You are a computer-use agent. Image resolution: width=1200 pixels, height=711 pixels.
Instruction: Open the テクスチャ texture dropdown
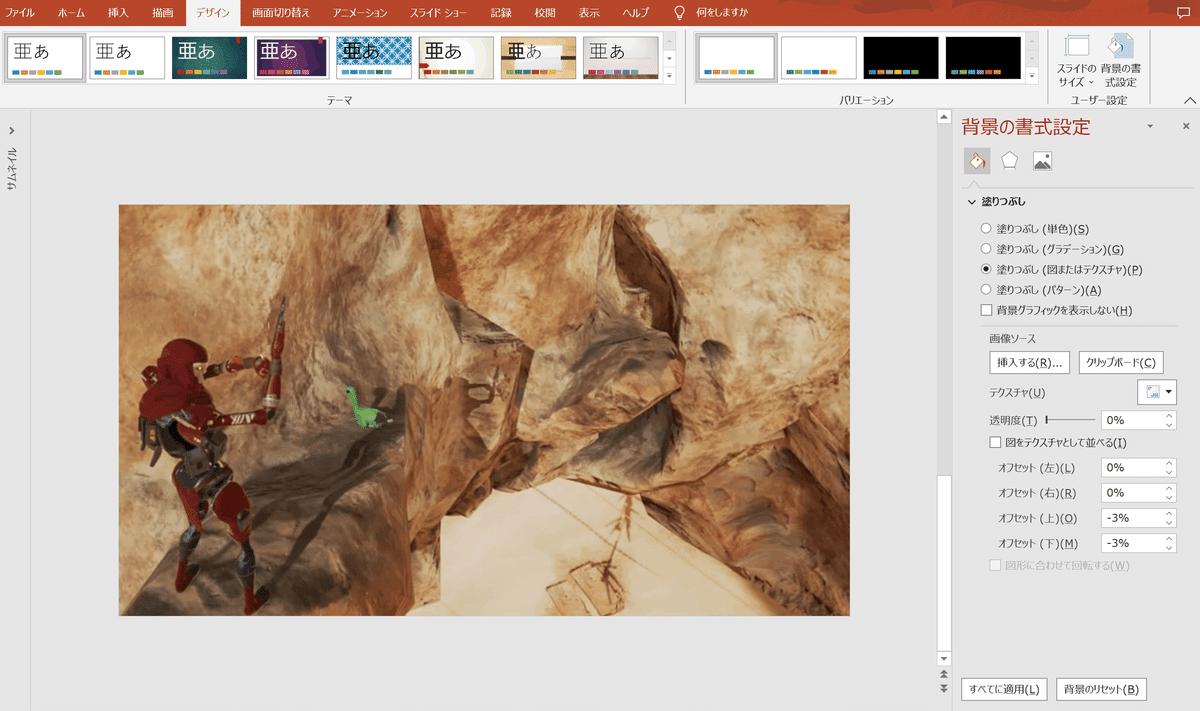[x=1157, y=392]
